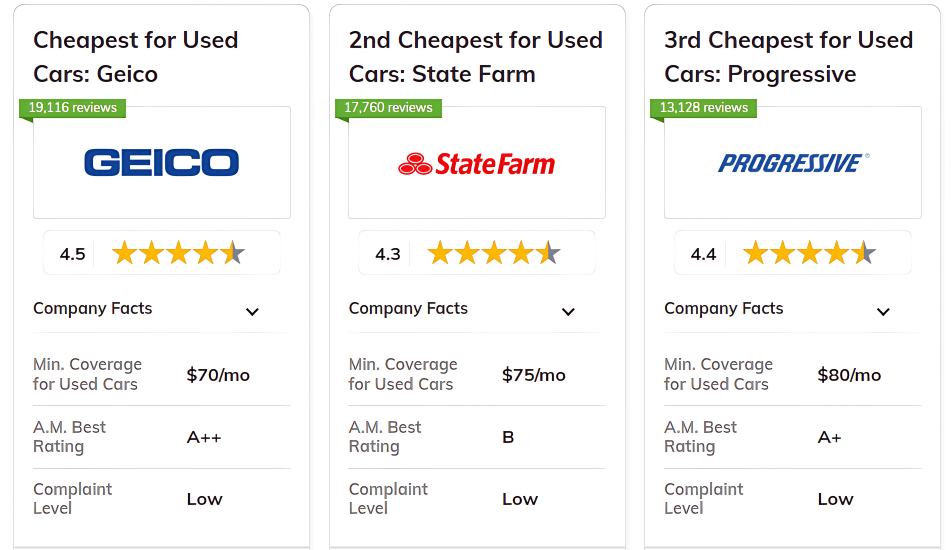Select Geico's $70/mo coverage price
951x550 pixels.
218,375
